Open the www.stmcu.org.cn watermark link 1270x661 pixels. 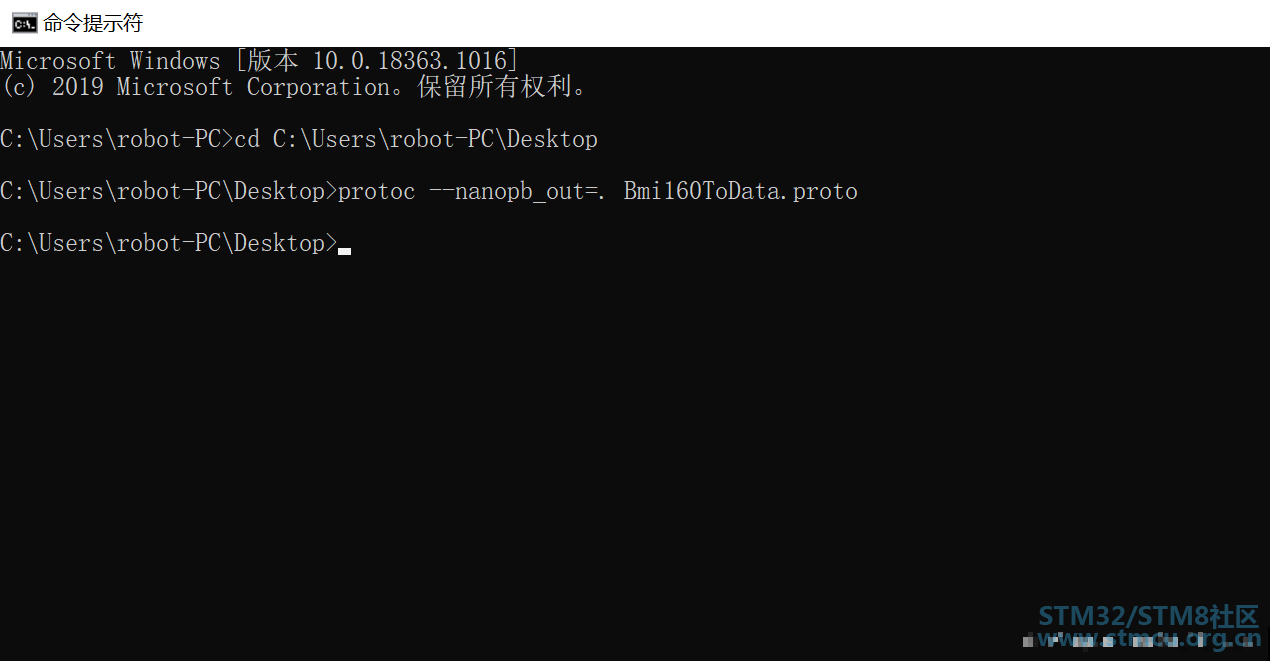[x=1148, y=640]
